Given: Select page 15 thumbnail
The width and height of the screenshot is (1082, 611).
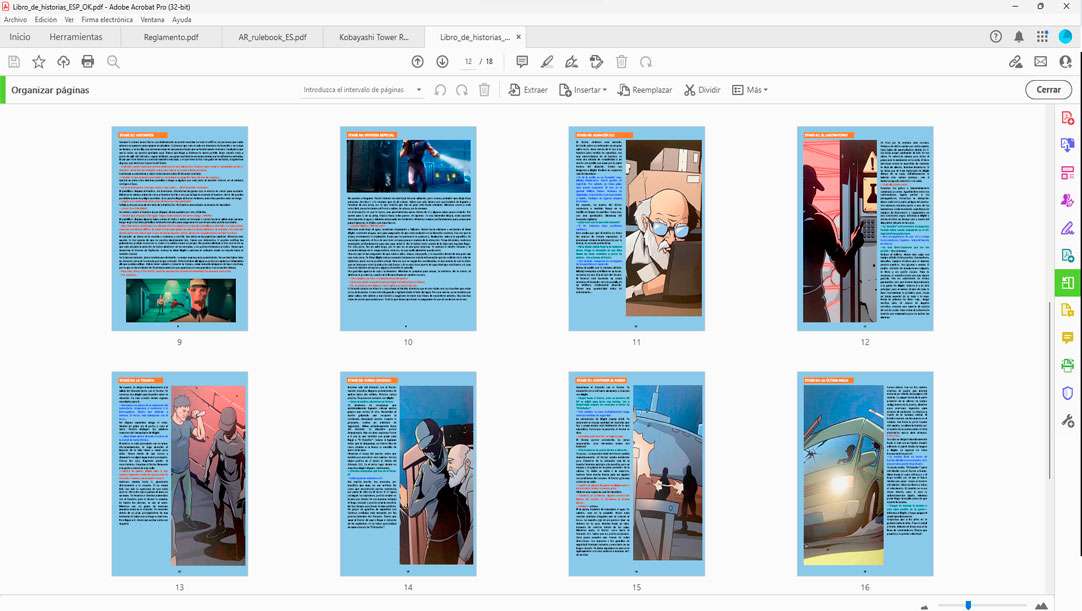Looking at the screenshot, I should 636,474.
